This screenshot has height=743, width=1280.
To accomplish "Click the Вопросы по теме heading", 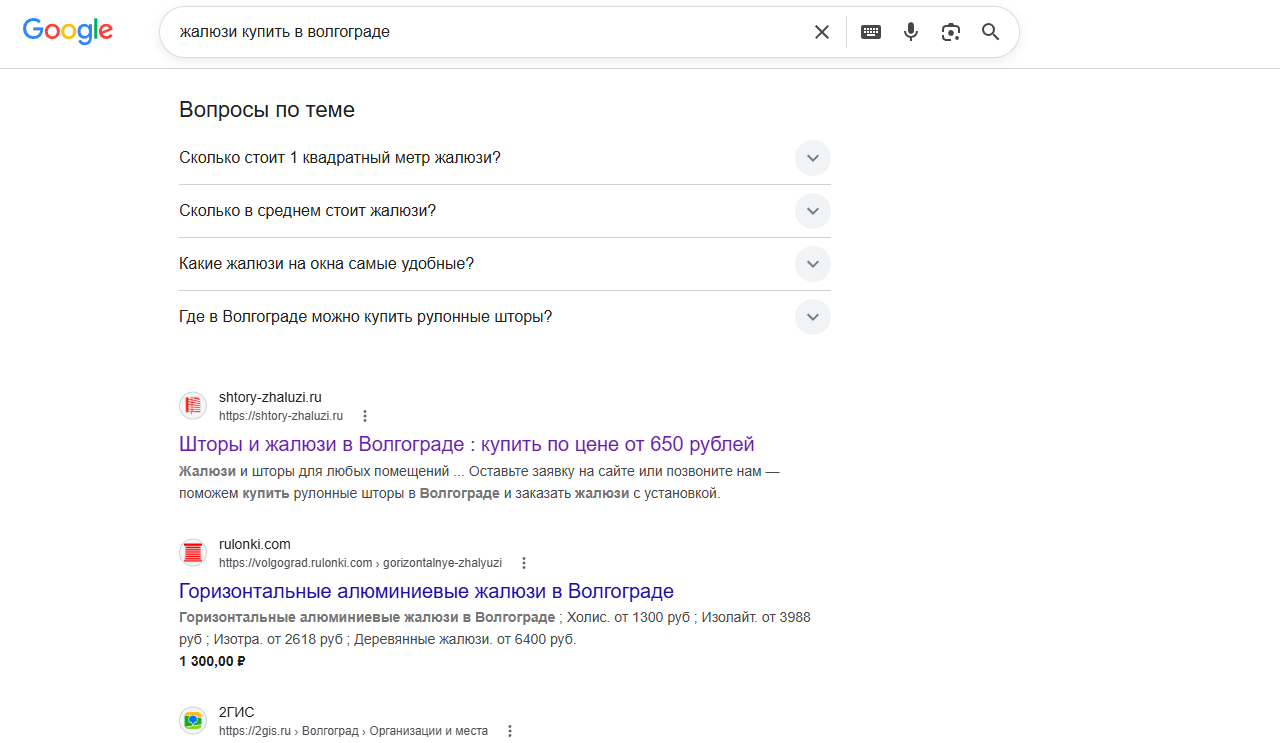I will click(267, 110).
